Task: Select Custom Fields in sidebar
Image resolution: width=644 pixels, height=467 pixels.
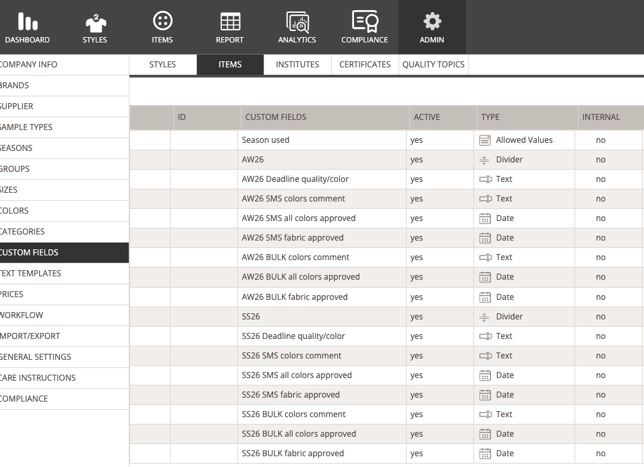Action: point(64,253)
